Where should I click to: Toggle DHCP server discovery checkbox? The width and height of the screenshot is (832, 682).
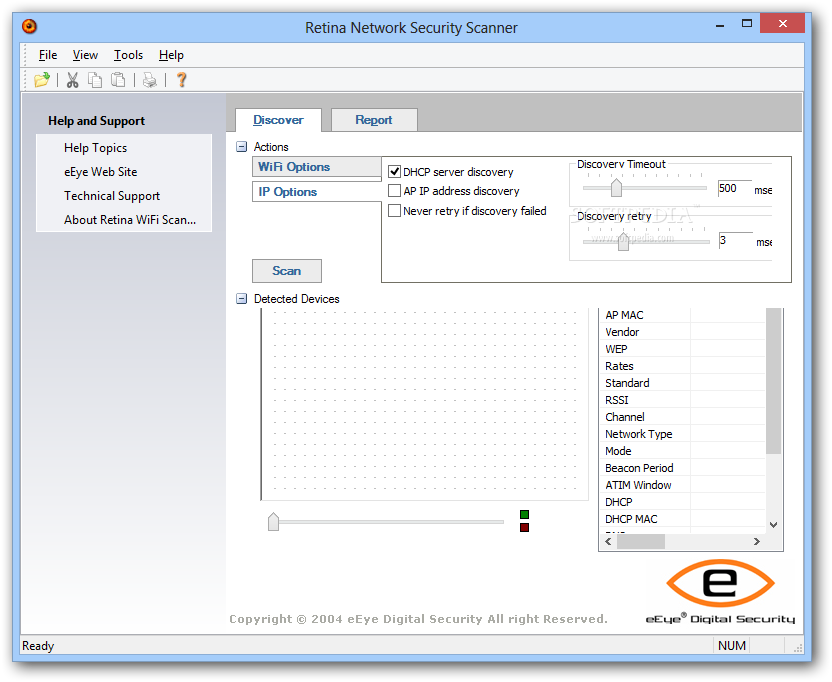(x=394, y=171)
